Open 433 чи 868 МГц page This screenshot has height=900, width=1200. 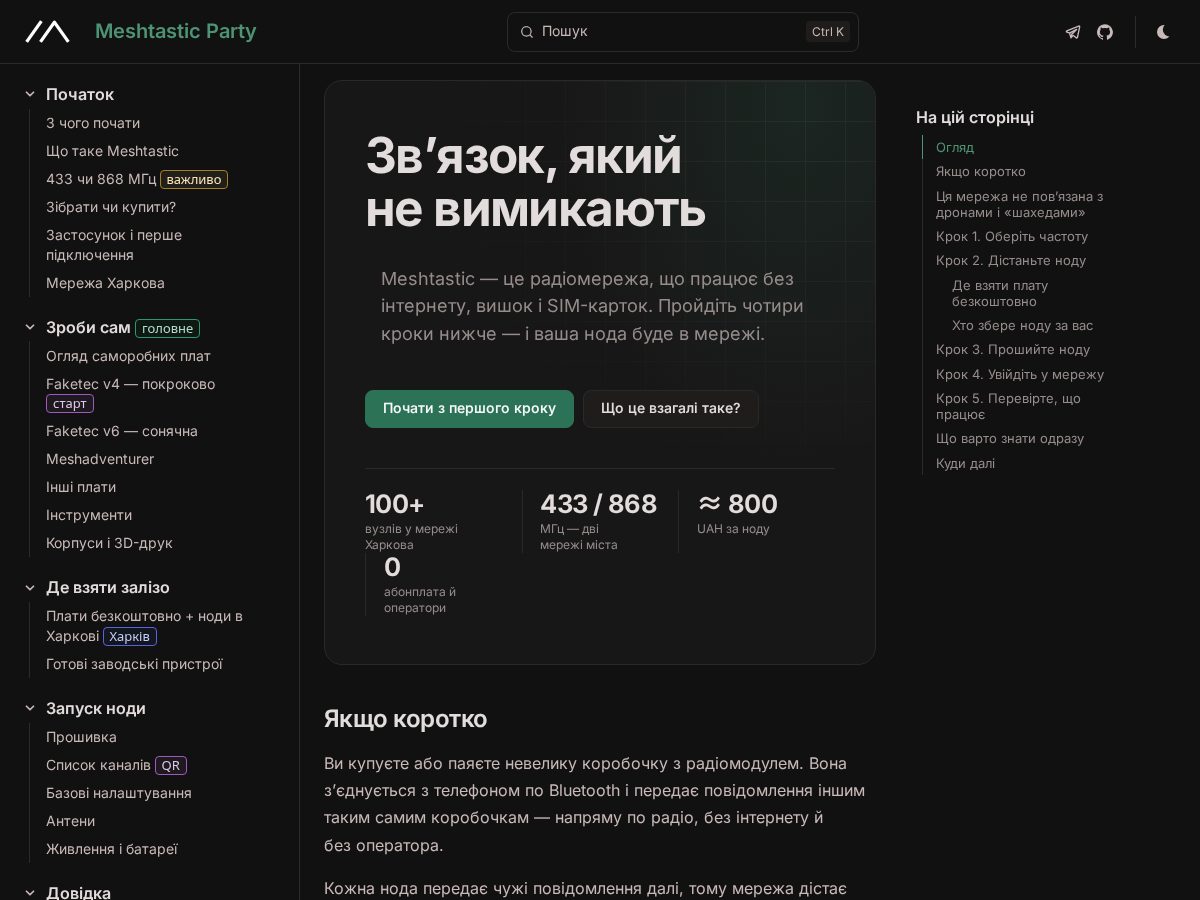click(x=101, y=179)
